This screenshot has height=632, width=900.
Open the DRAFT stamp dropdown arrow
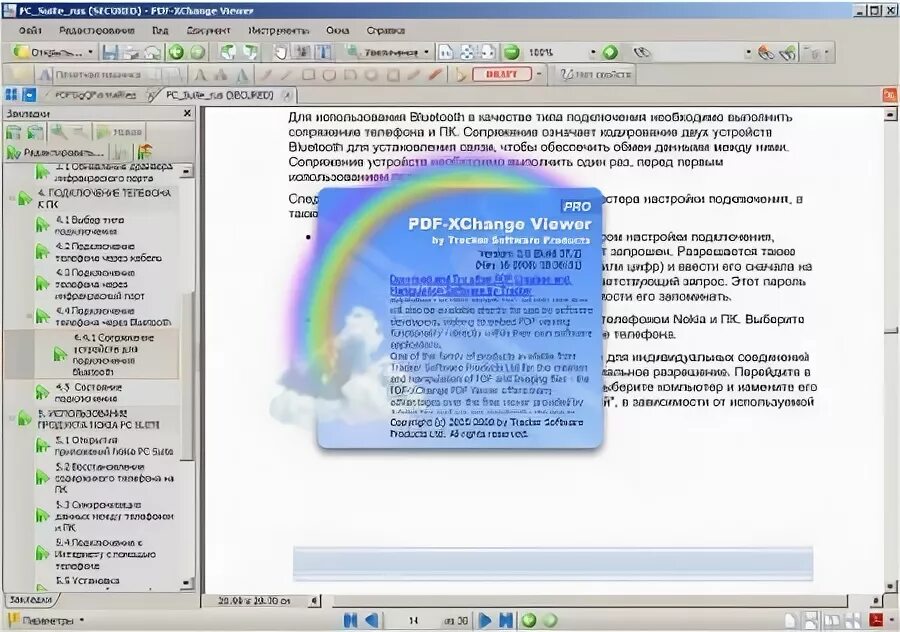pos(539,75)
